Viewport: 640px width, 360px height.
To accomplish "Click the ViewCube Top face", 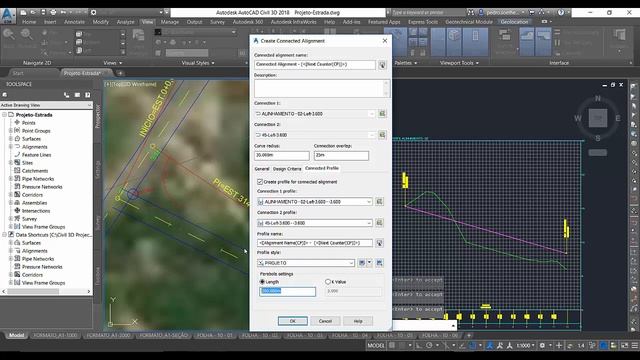I will pos(598,118).
